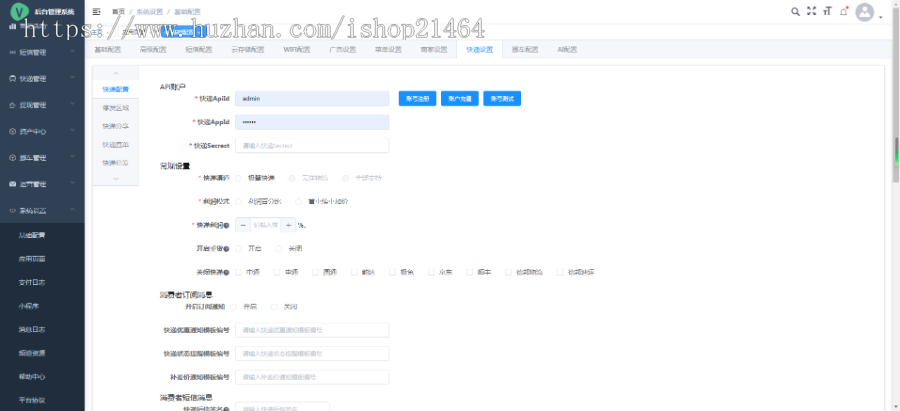900x411 pixels.
Task: Expand 提现管理 sidebar menu chevron
Action: coord(72,104)
